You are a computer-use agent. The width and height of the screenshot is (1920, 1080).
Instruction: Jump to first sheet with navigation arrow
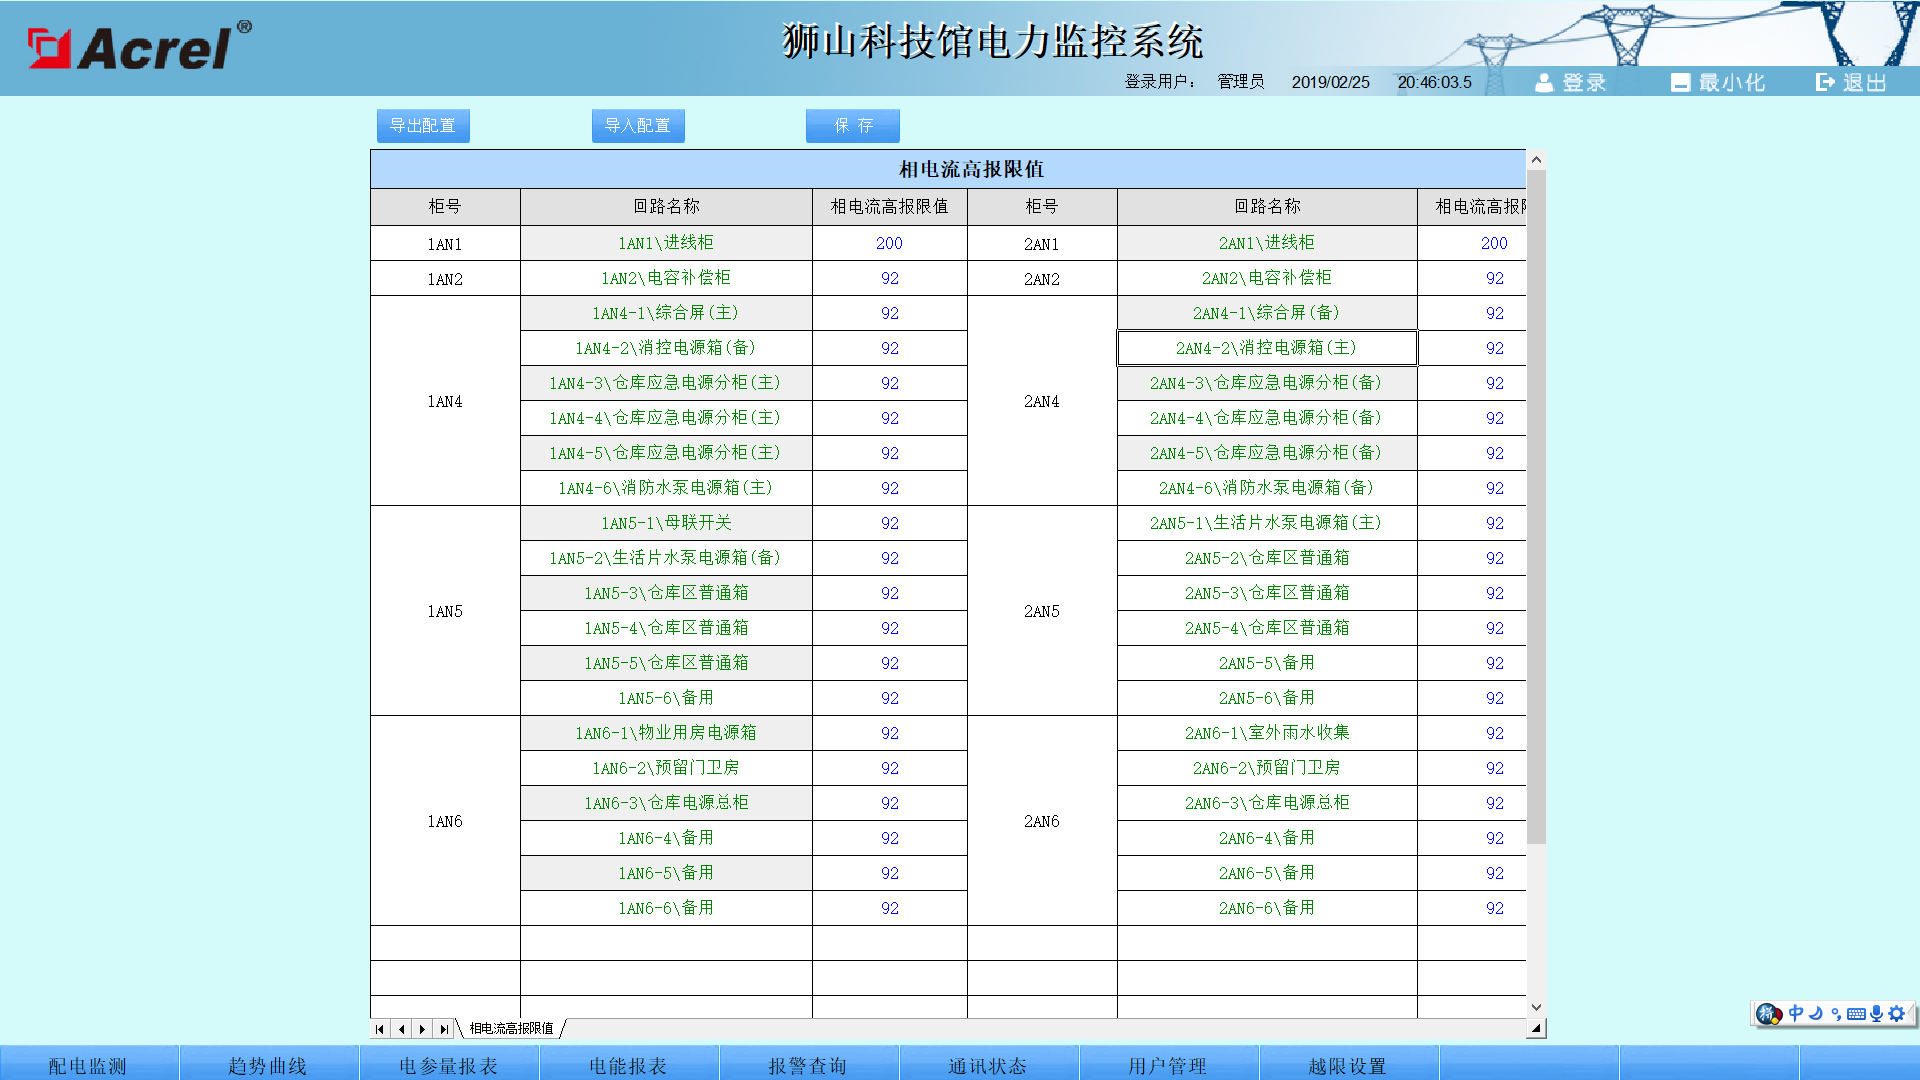tap(380, 1029)
